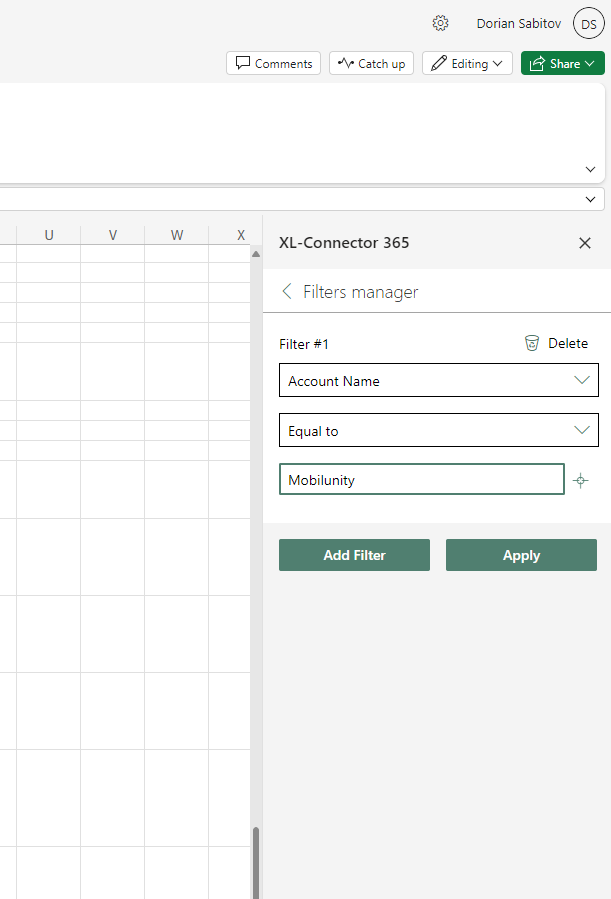Select column U header
The image size is (611, 899).
click(49, 235)
